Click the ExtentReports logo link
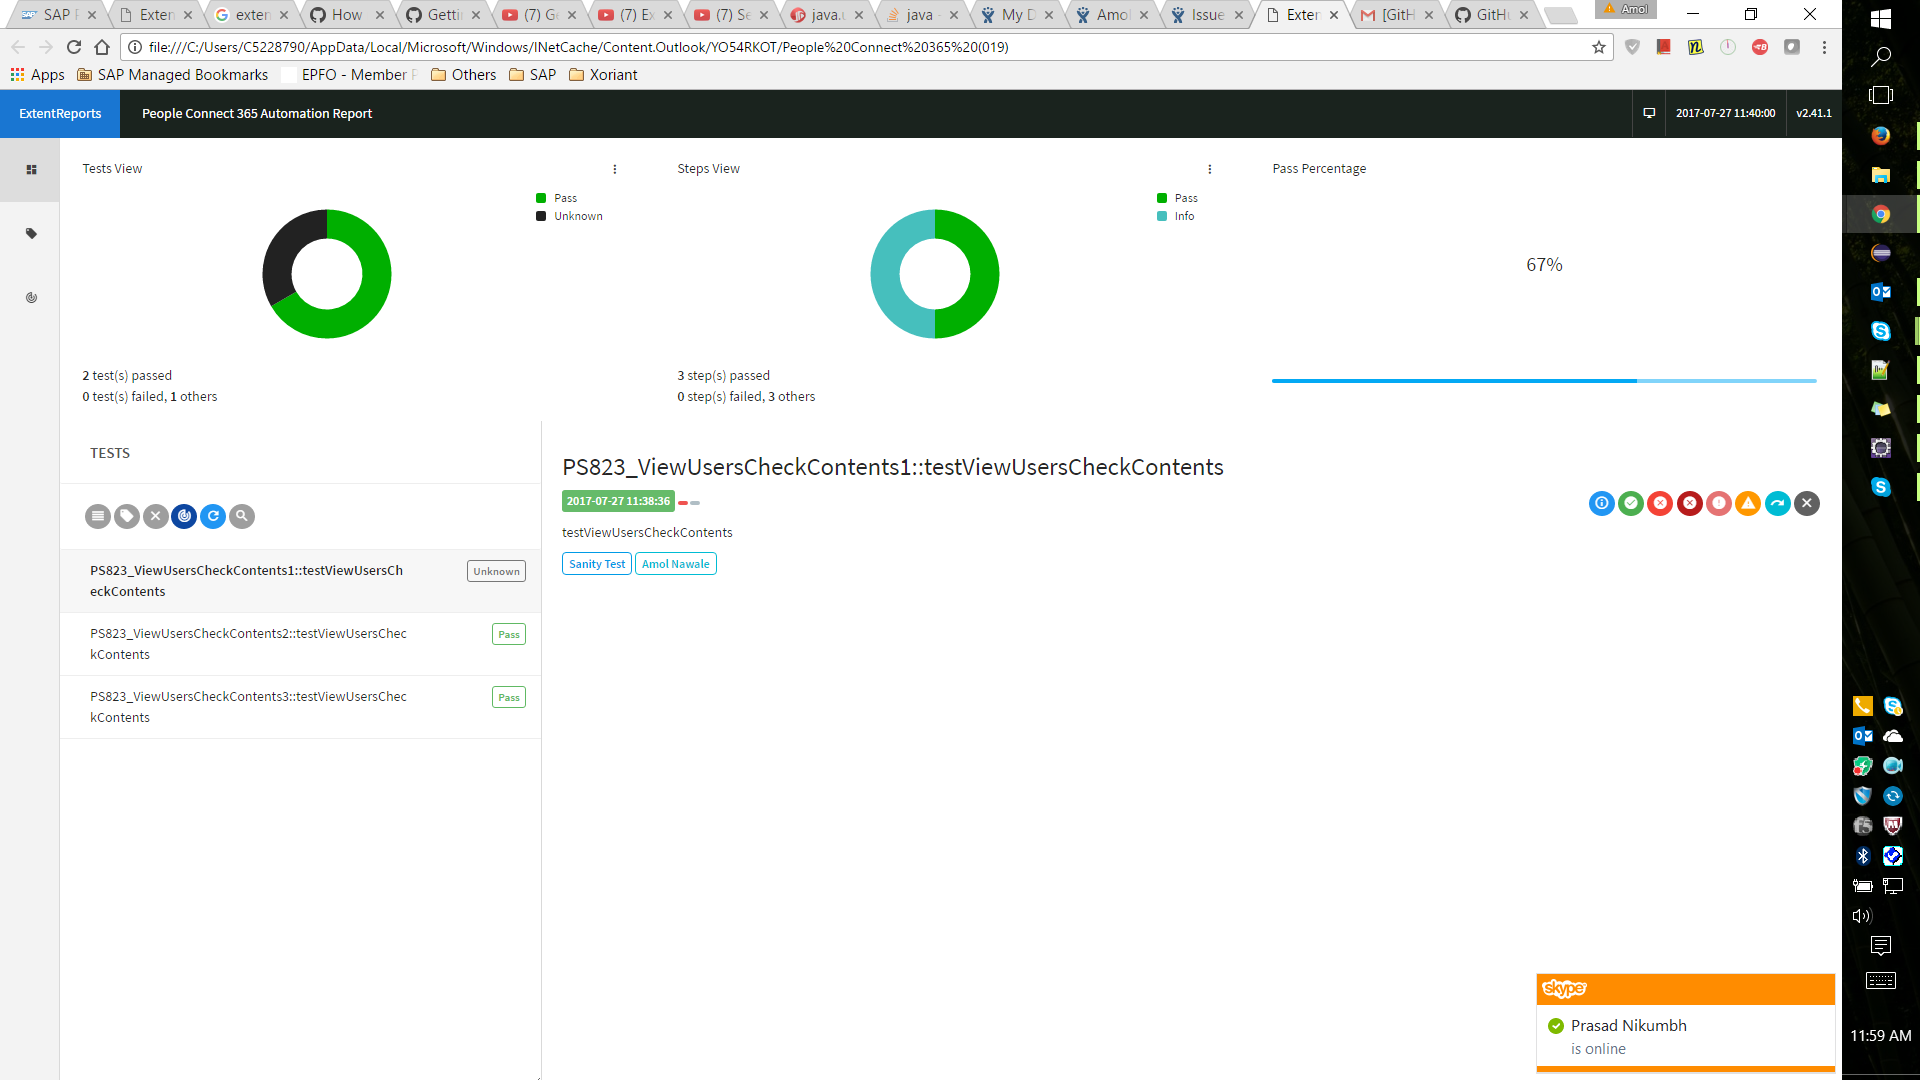The width and height of the screenshot is (1920, 1080). tap(60, 113)
